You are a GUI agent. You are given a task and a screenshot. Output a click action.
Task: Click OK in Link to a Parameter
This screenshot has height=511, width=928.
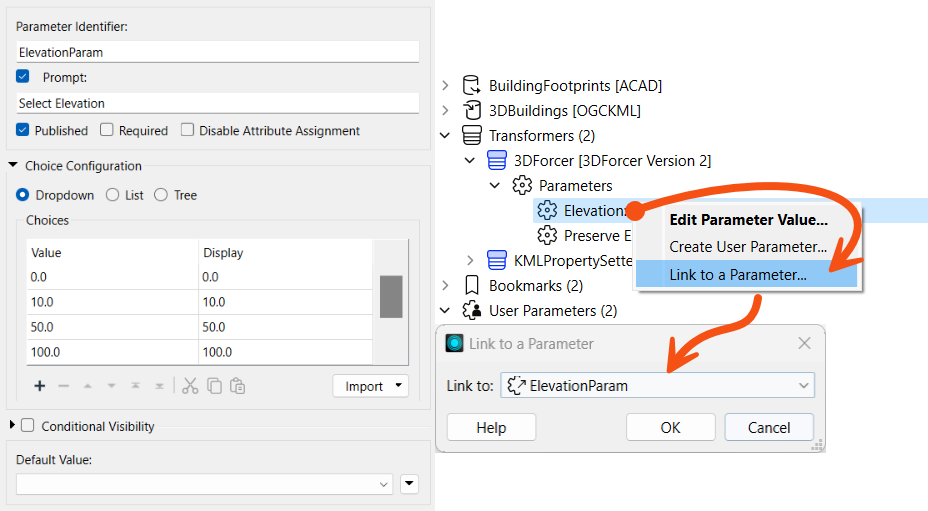click(671, 428)
